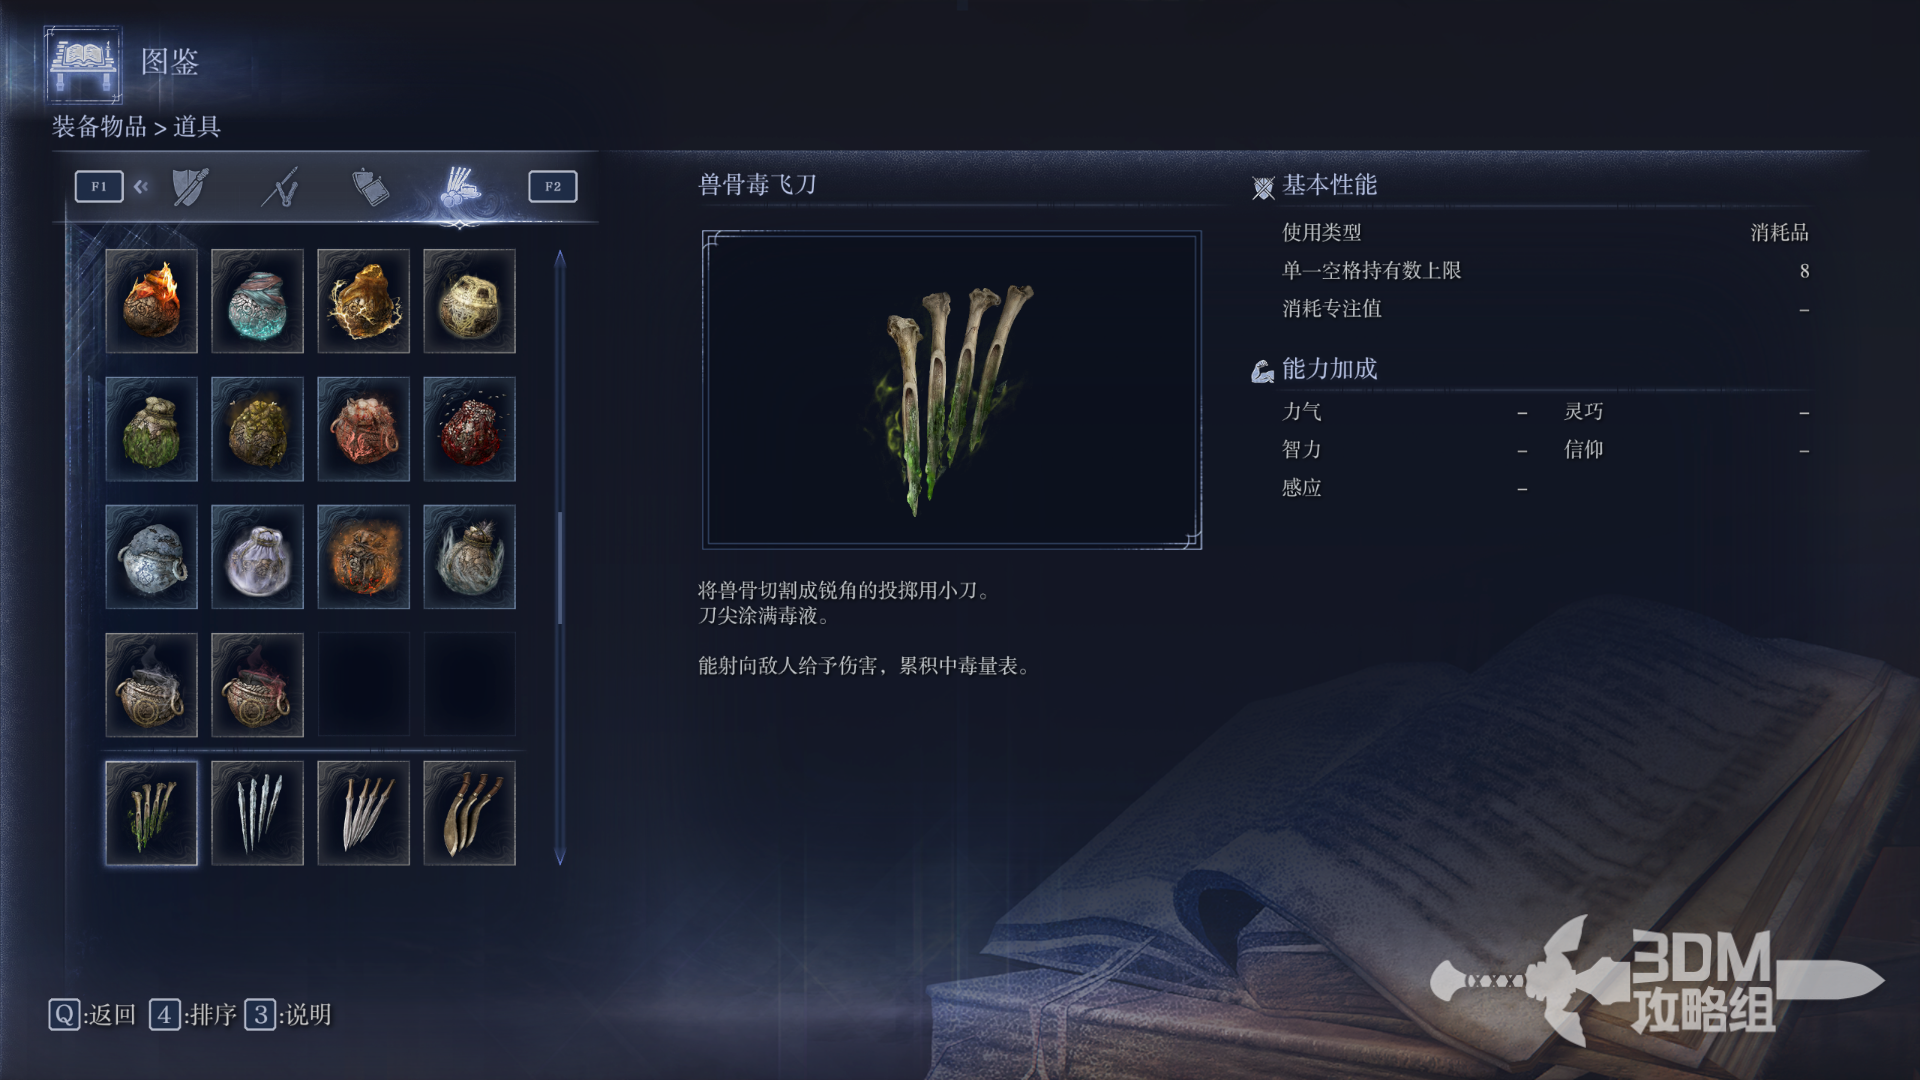Select the curved golden blades icon
The height and width of the screenshot is (1080, 1920).
(469, 813)
